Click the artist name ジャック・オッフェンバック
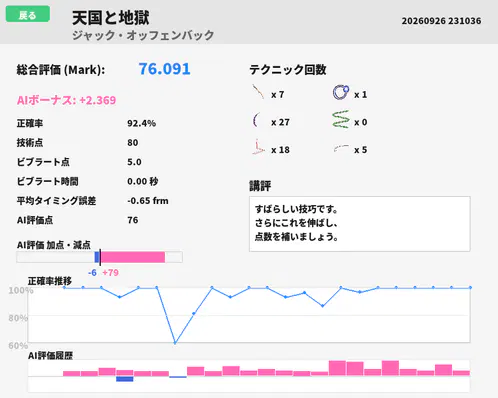The height and width of the screenshot is (398, 498). click(143, 35)
